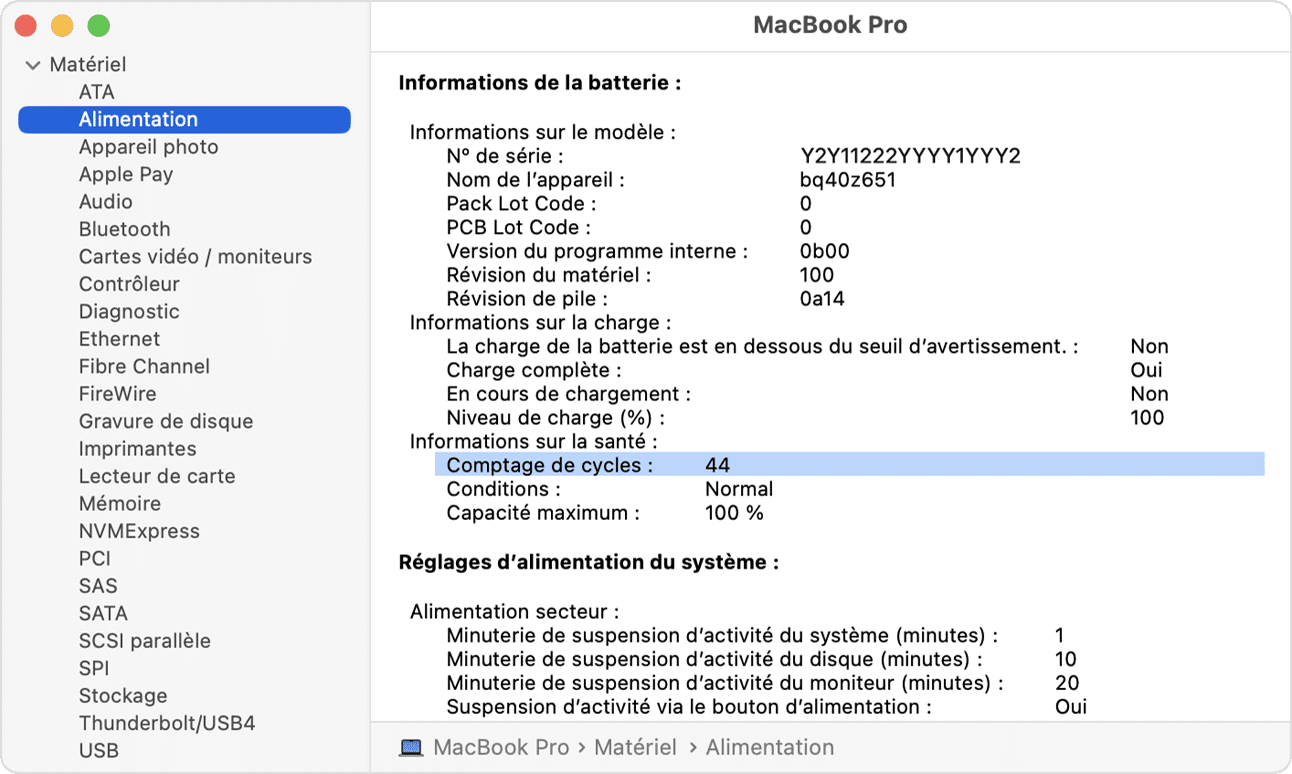Click Alimentation in the bottom path bar
Viewport: 1292px width, 774px height.
pyautogui.click(x=770, y=748)
